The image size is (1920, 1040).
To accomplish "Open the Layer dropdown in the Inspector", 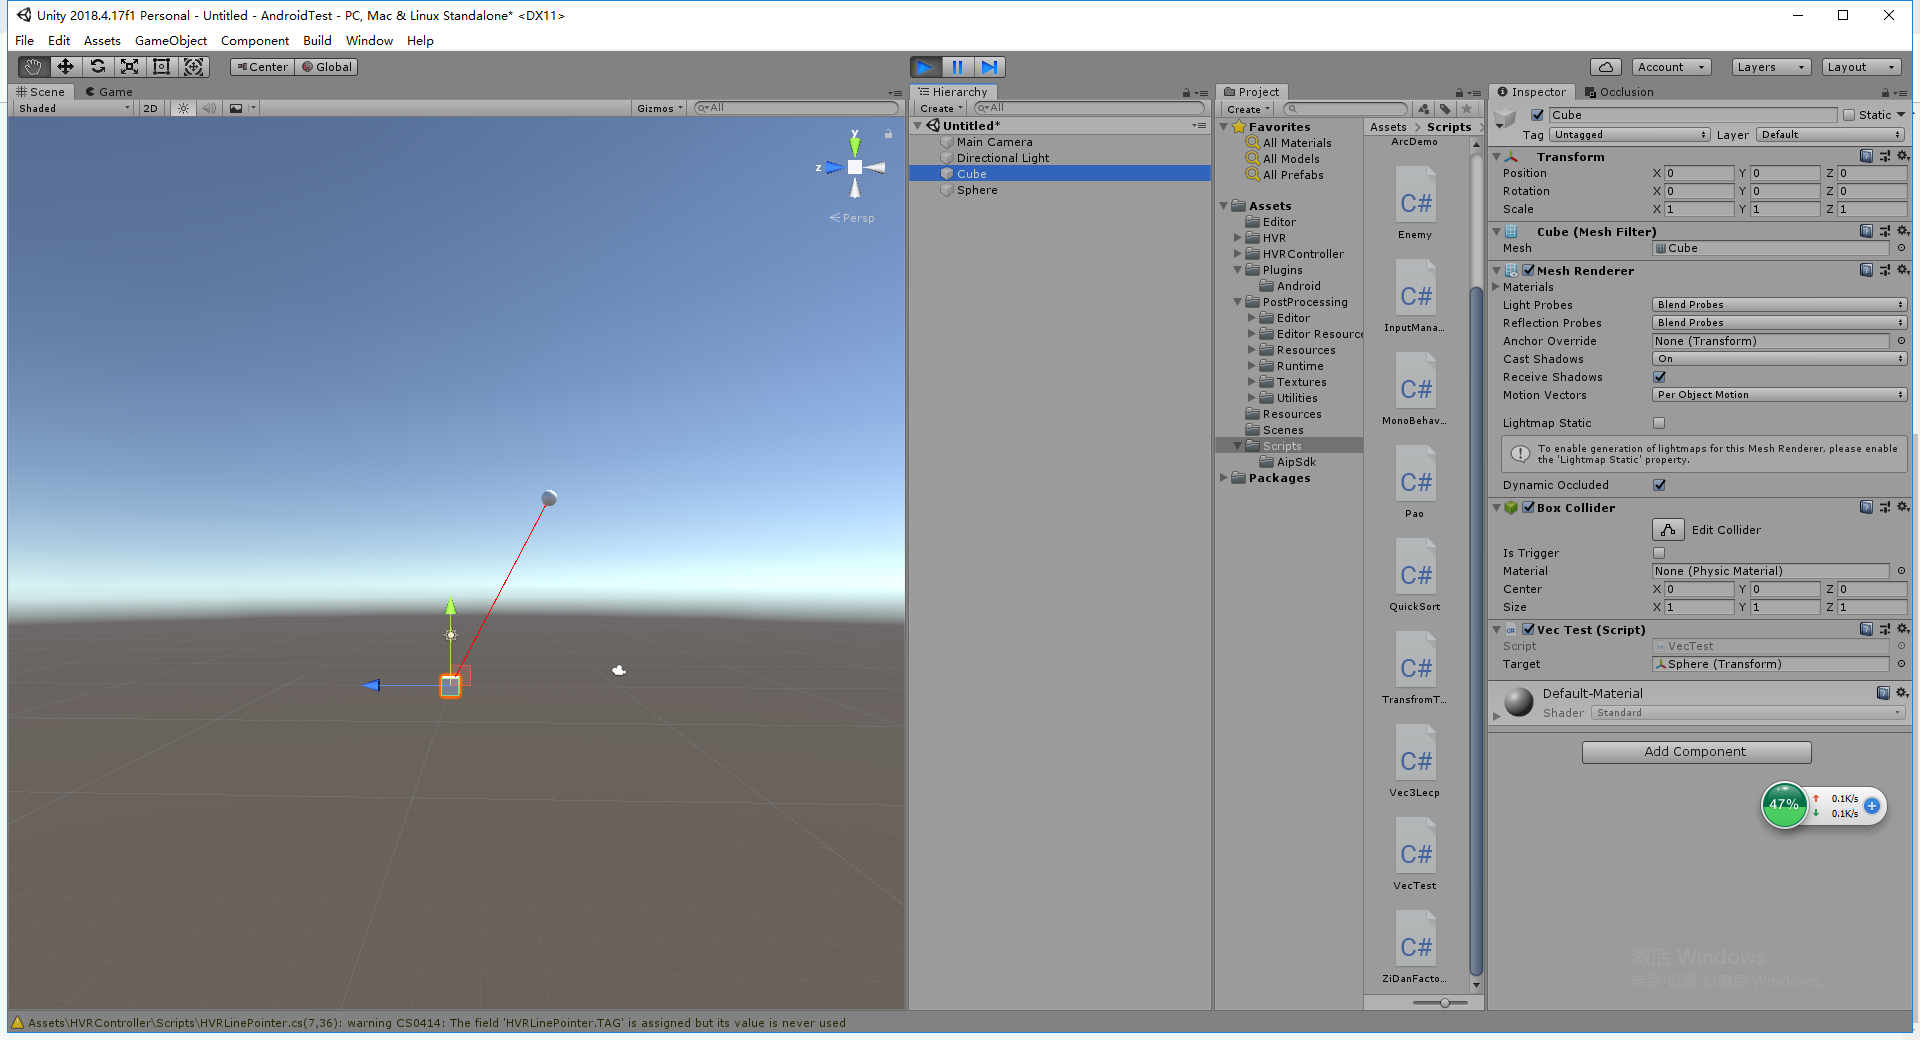I will [x=1830, y=134].
